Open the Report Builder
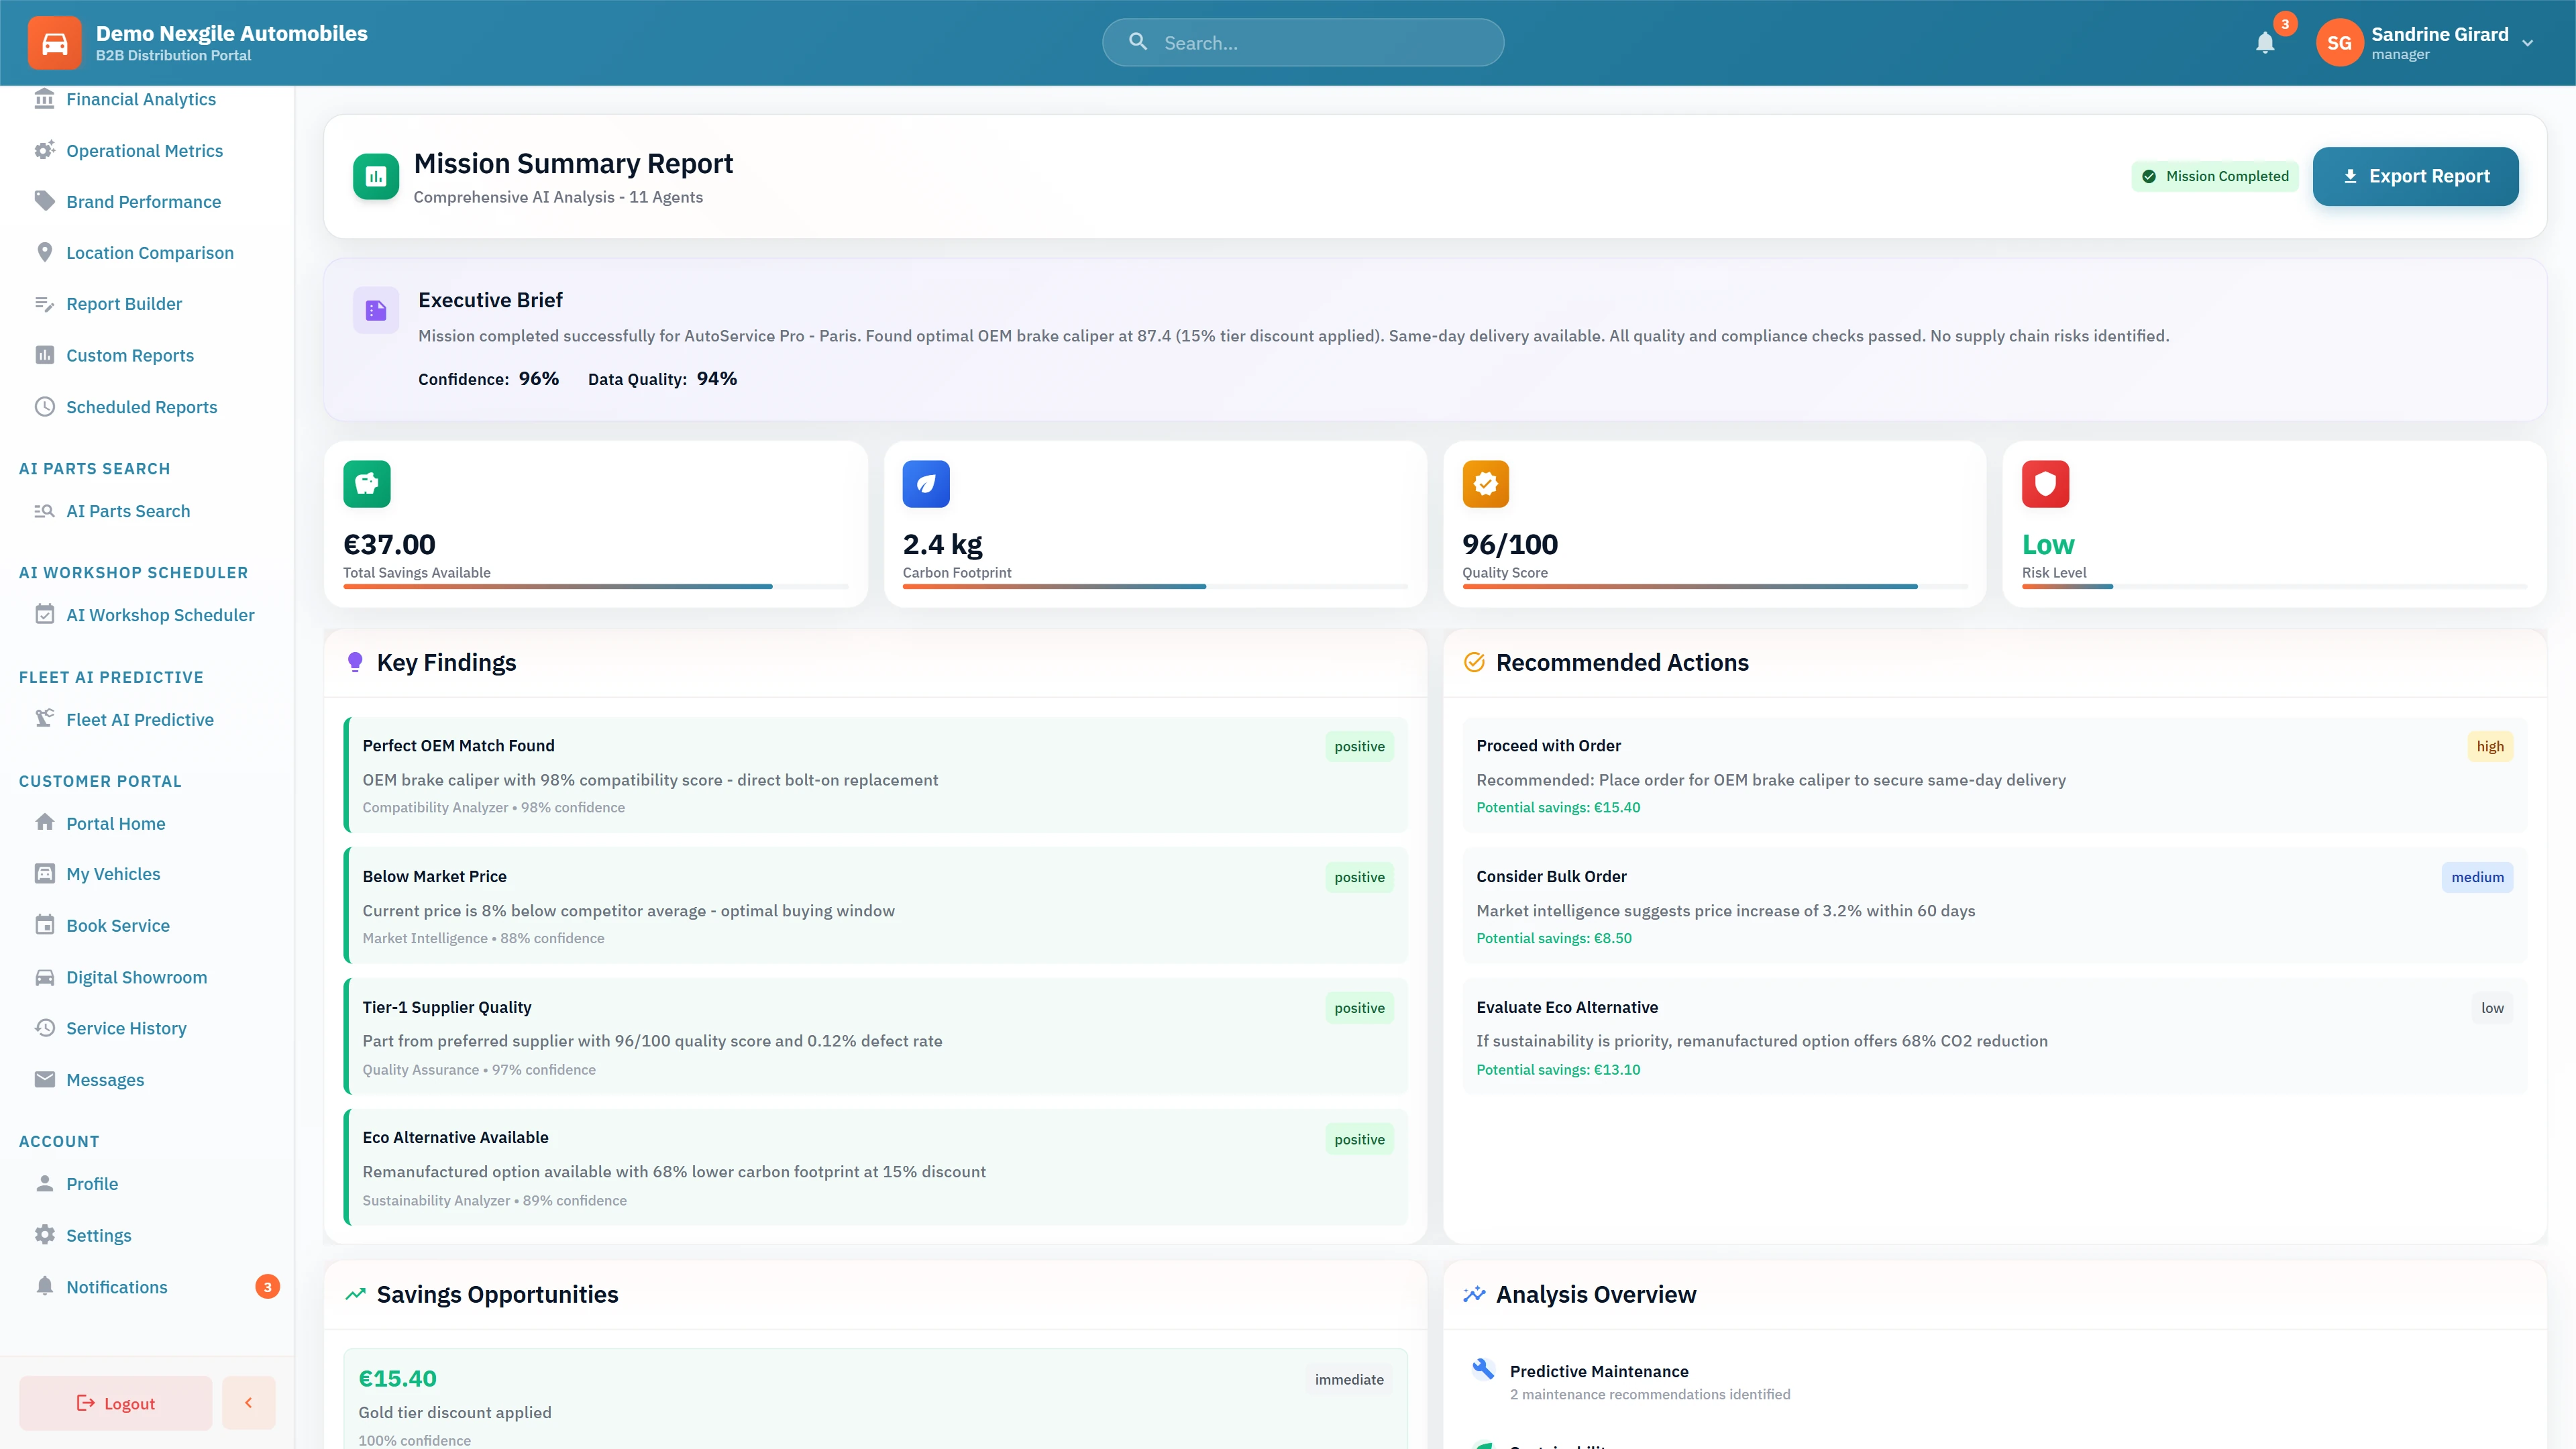 [x=124, y=304]
